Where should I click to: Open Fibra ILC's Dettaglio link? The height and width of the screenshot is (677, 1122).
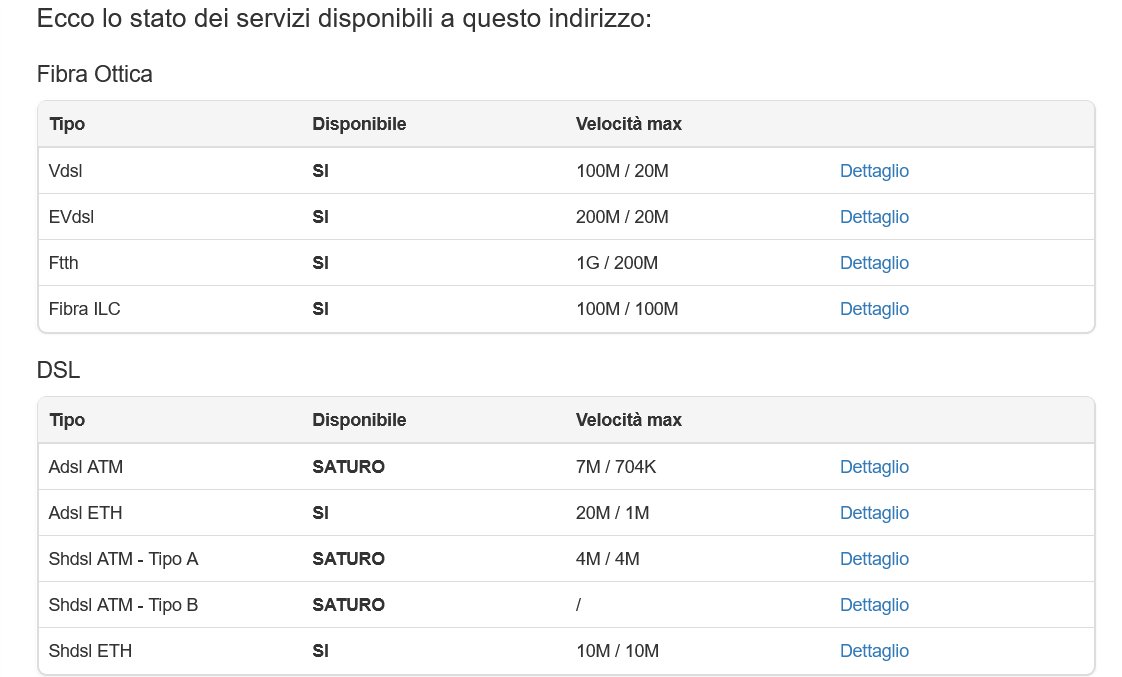874,309
